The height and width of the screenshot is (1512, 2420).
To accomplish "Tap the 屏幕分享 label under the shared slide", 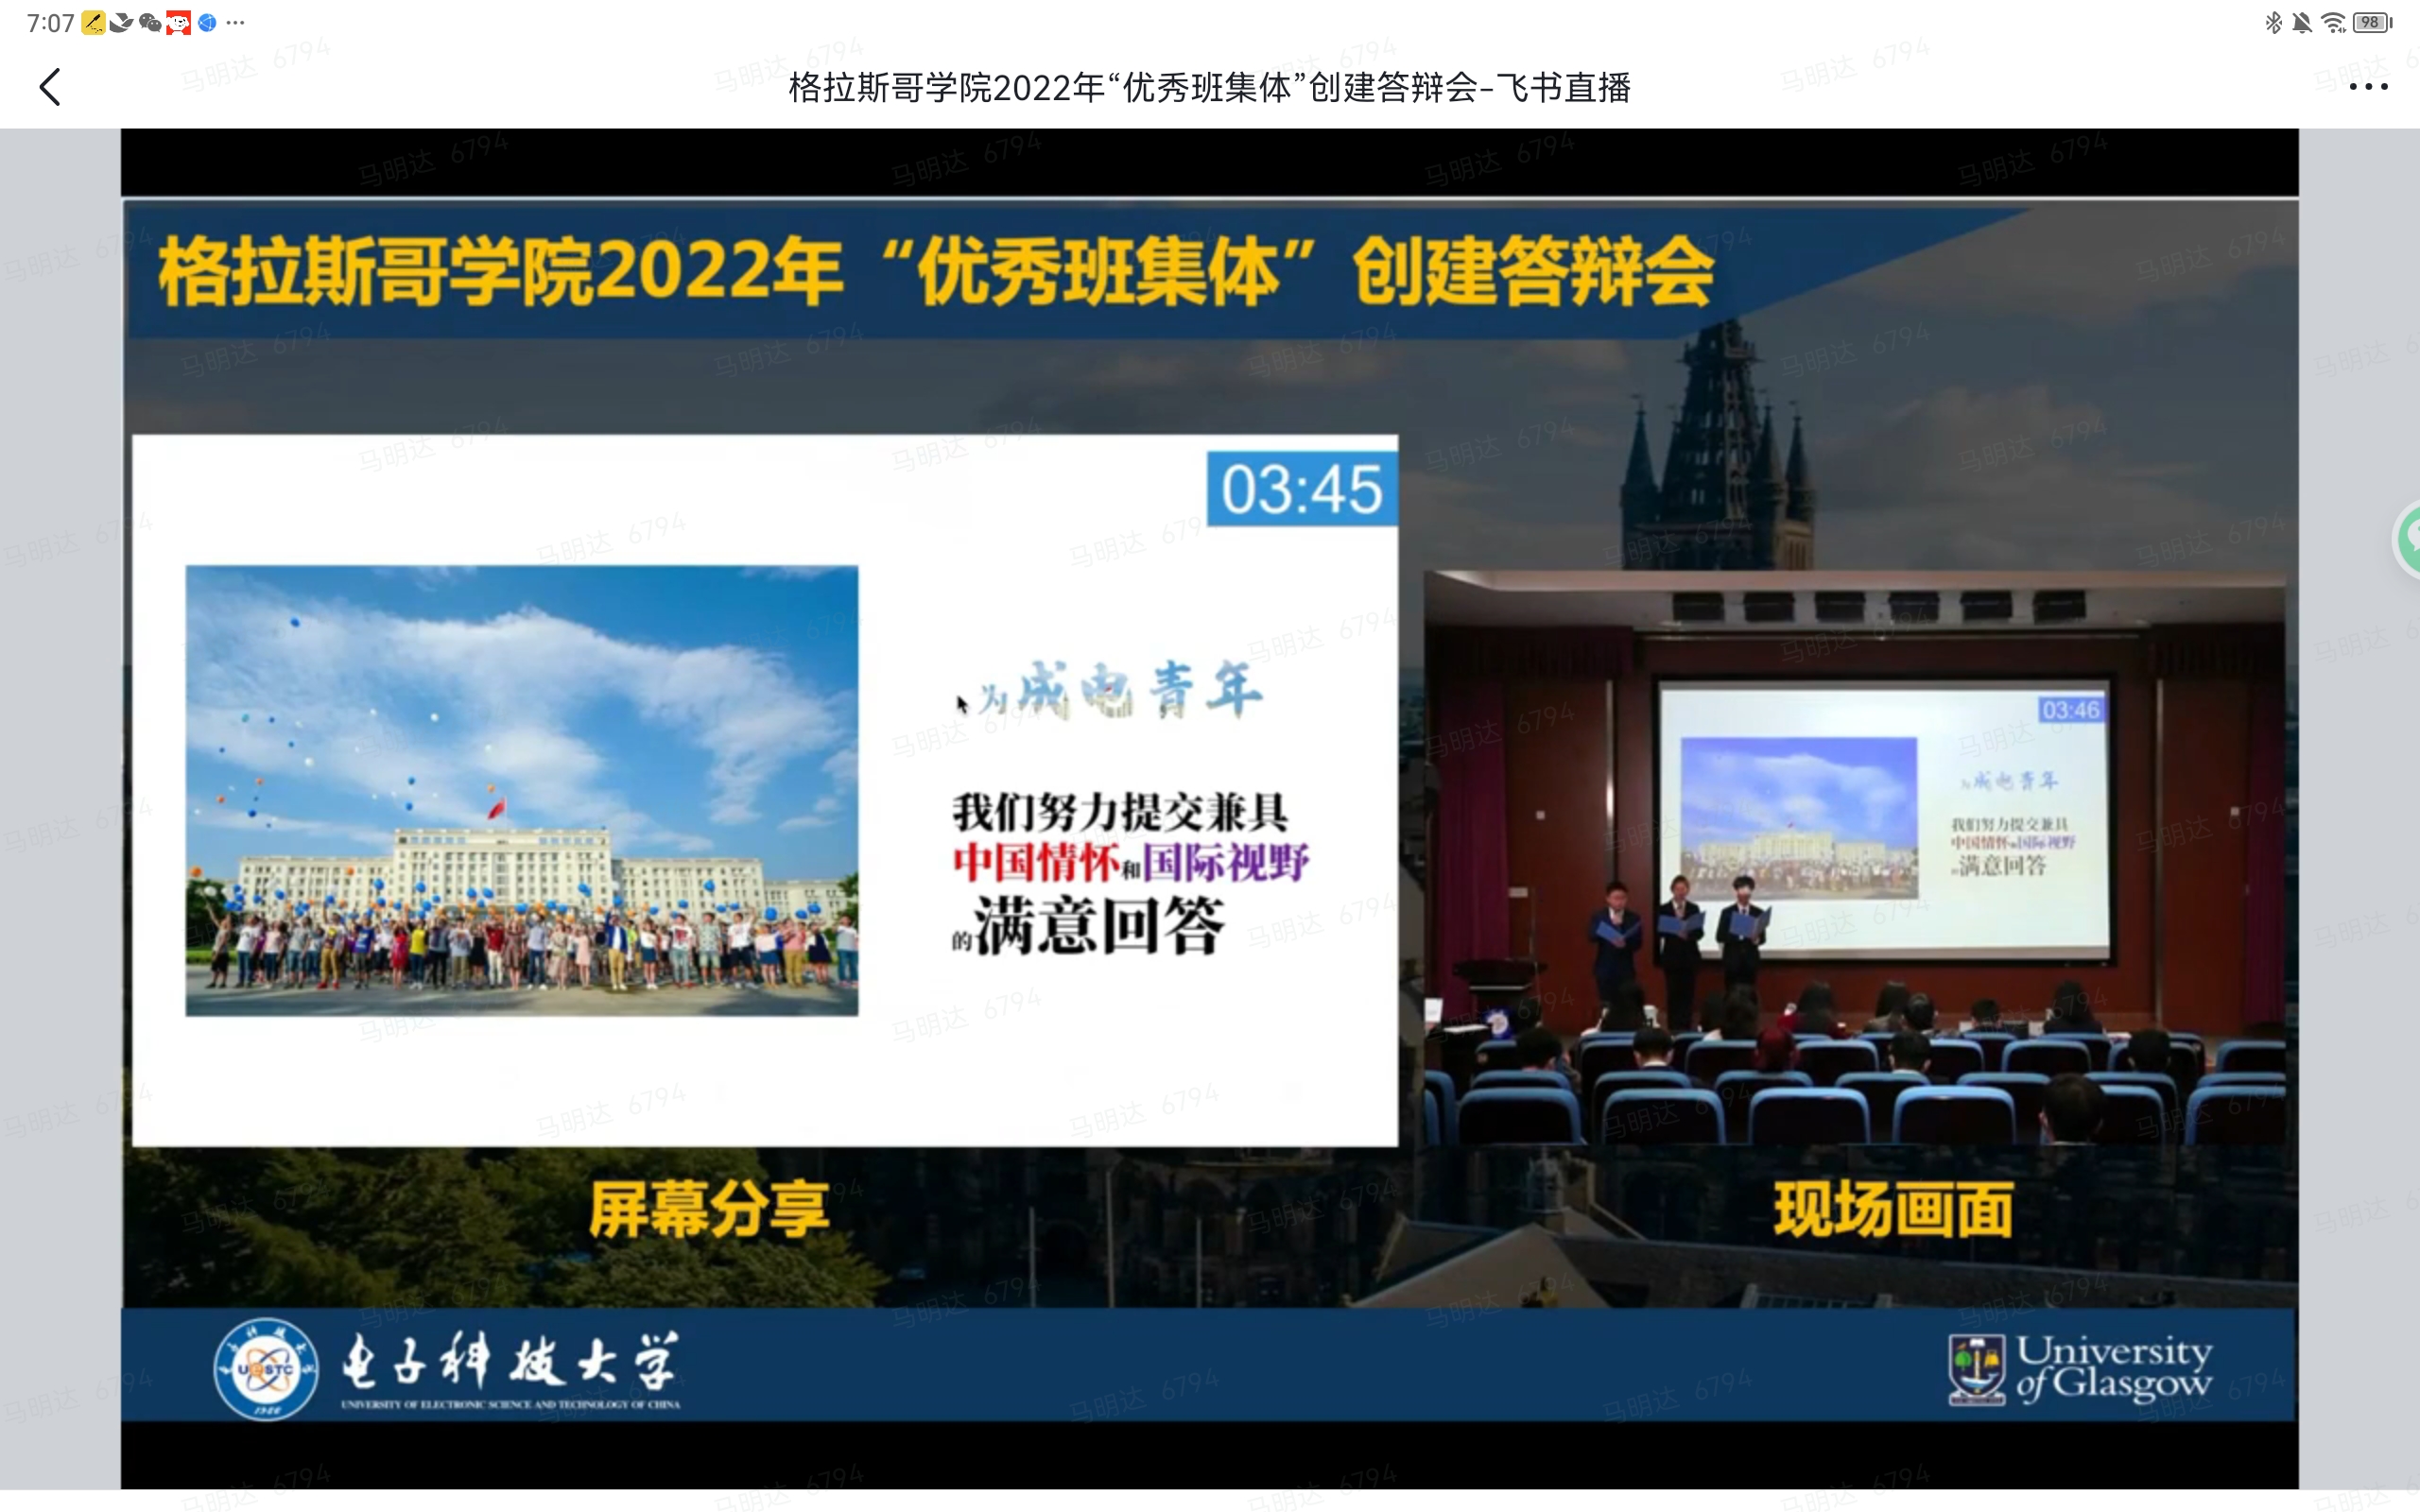I will (709, 1210).
